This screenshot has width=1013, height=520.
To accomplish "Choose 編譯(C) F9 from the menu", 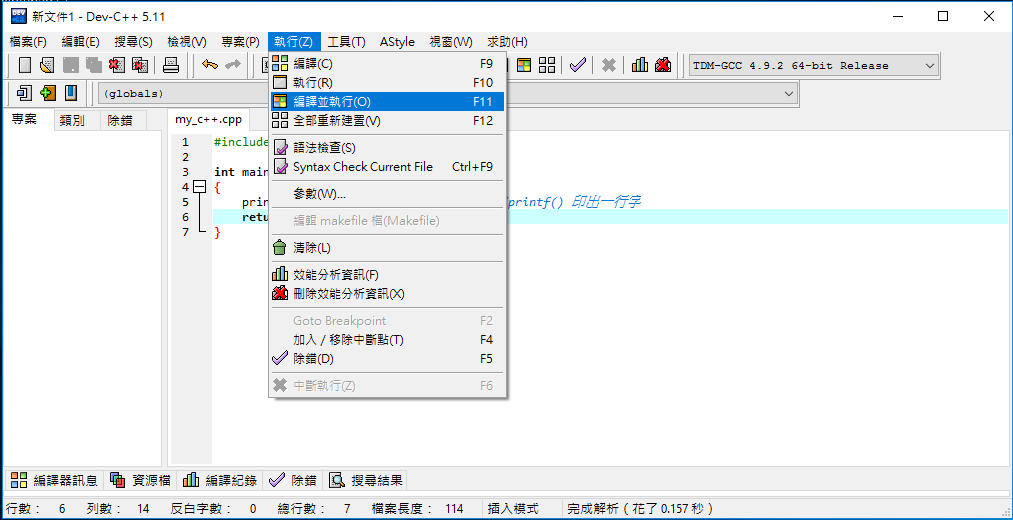I will 388,64.
